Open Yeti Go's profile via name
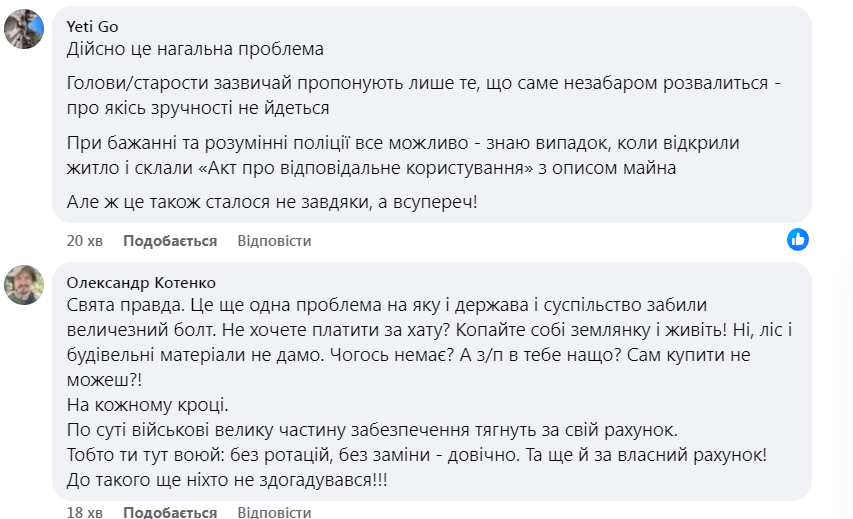 coord(92,27)
